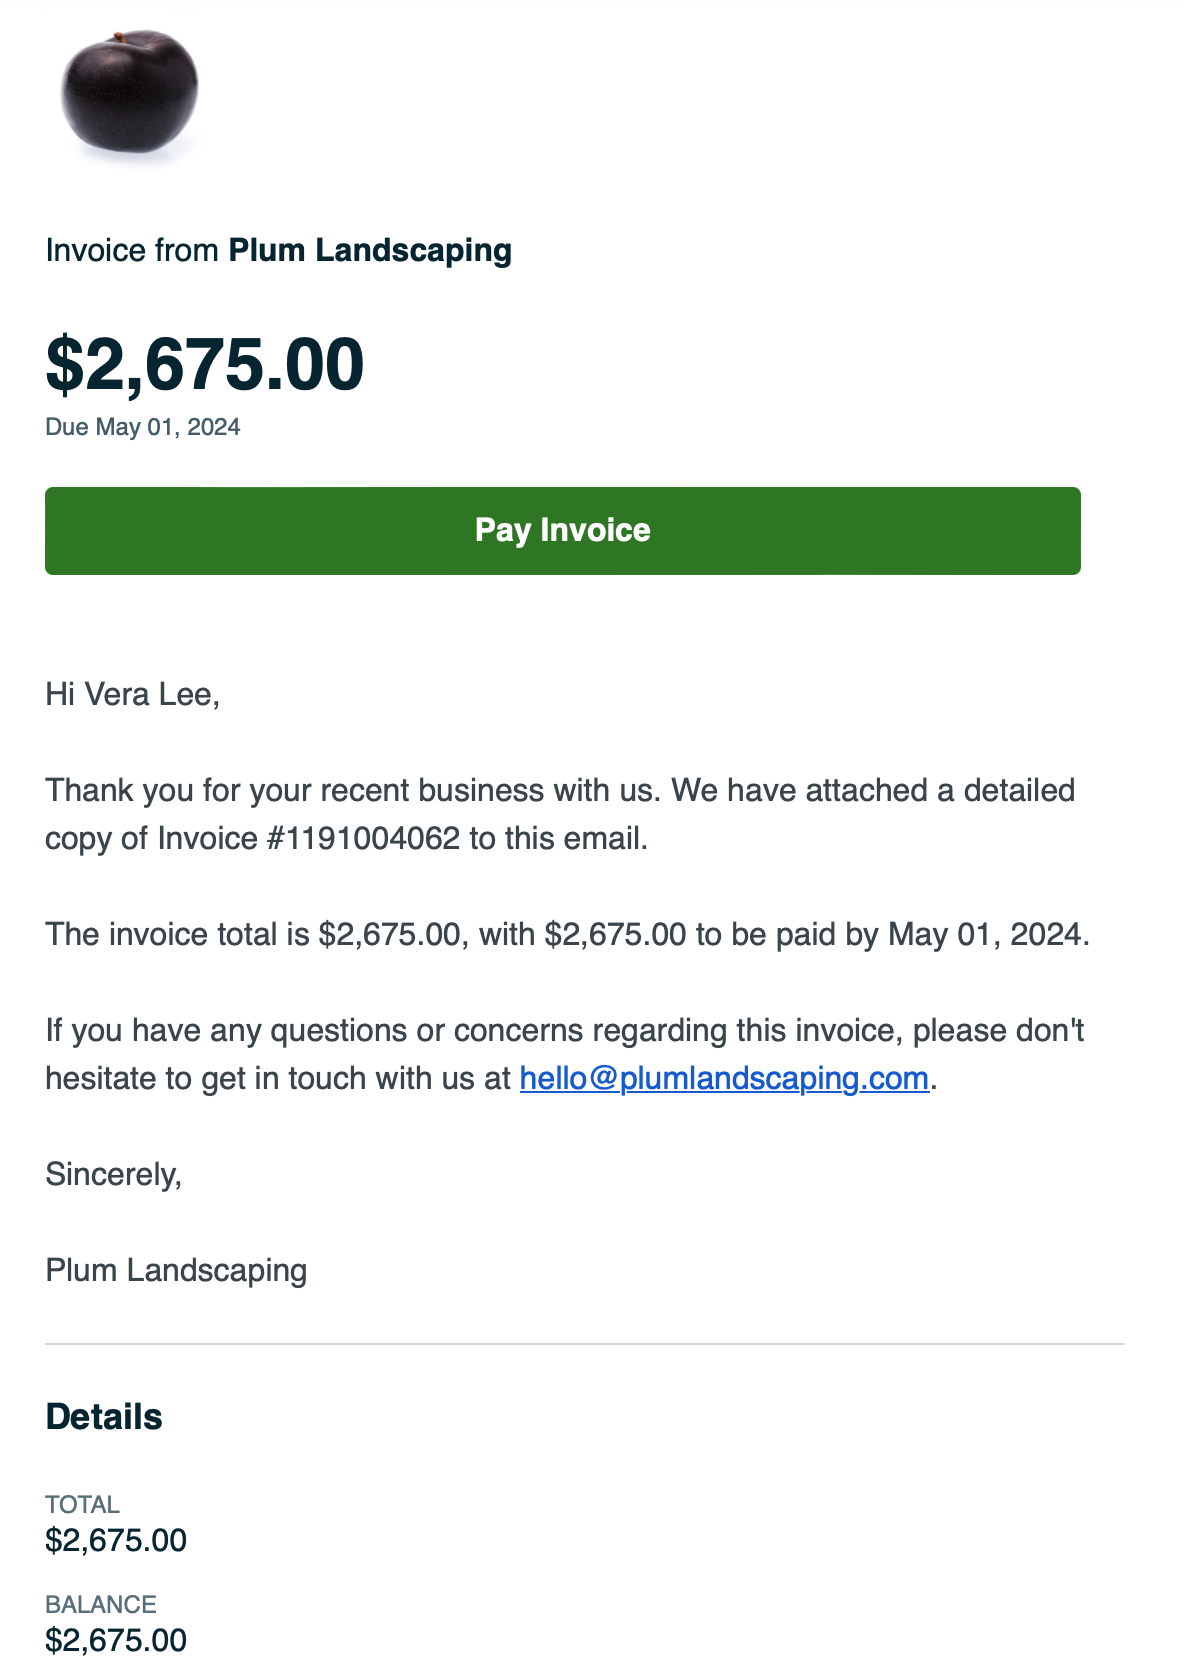1184x1670 pixels.
Task: Click the Sincerely closing line
Action: [x=113, y=1174]
